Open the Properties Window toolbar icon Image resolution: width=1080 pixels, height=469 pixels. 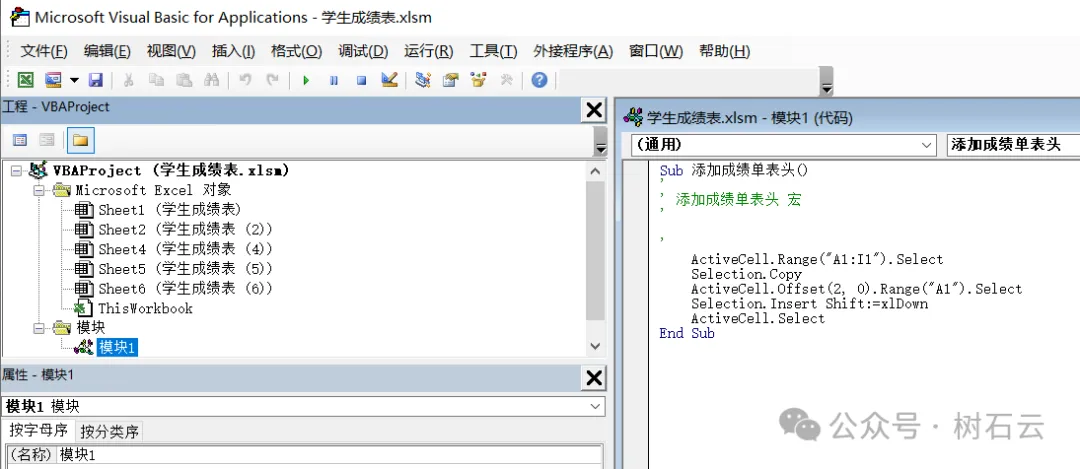(x=450, y=80)
